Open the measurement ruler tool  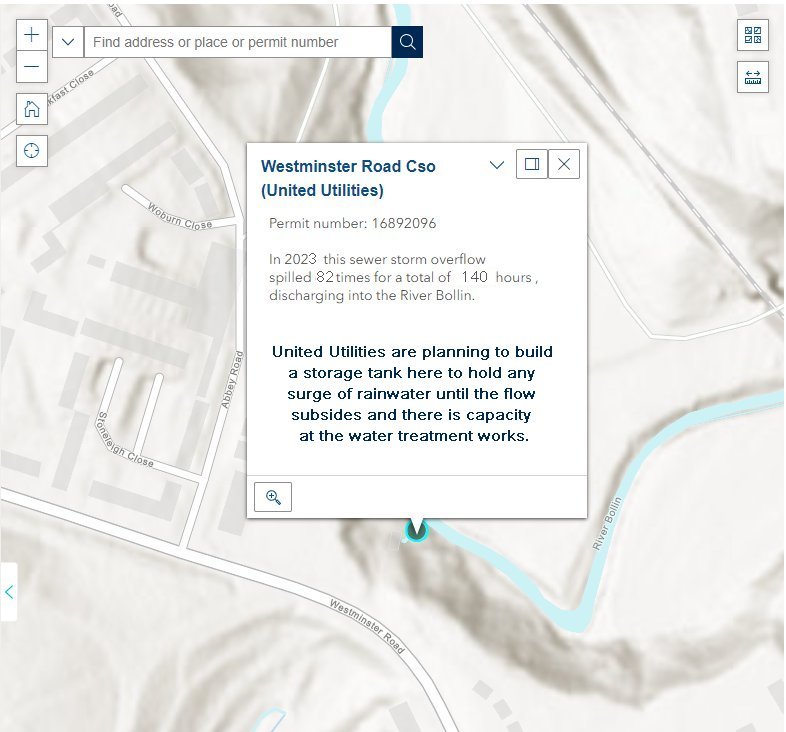click(752, 77)
